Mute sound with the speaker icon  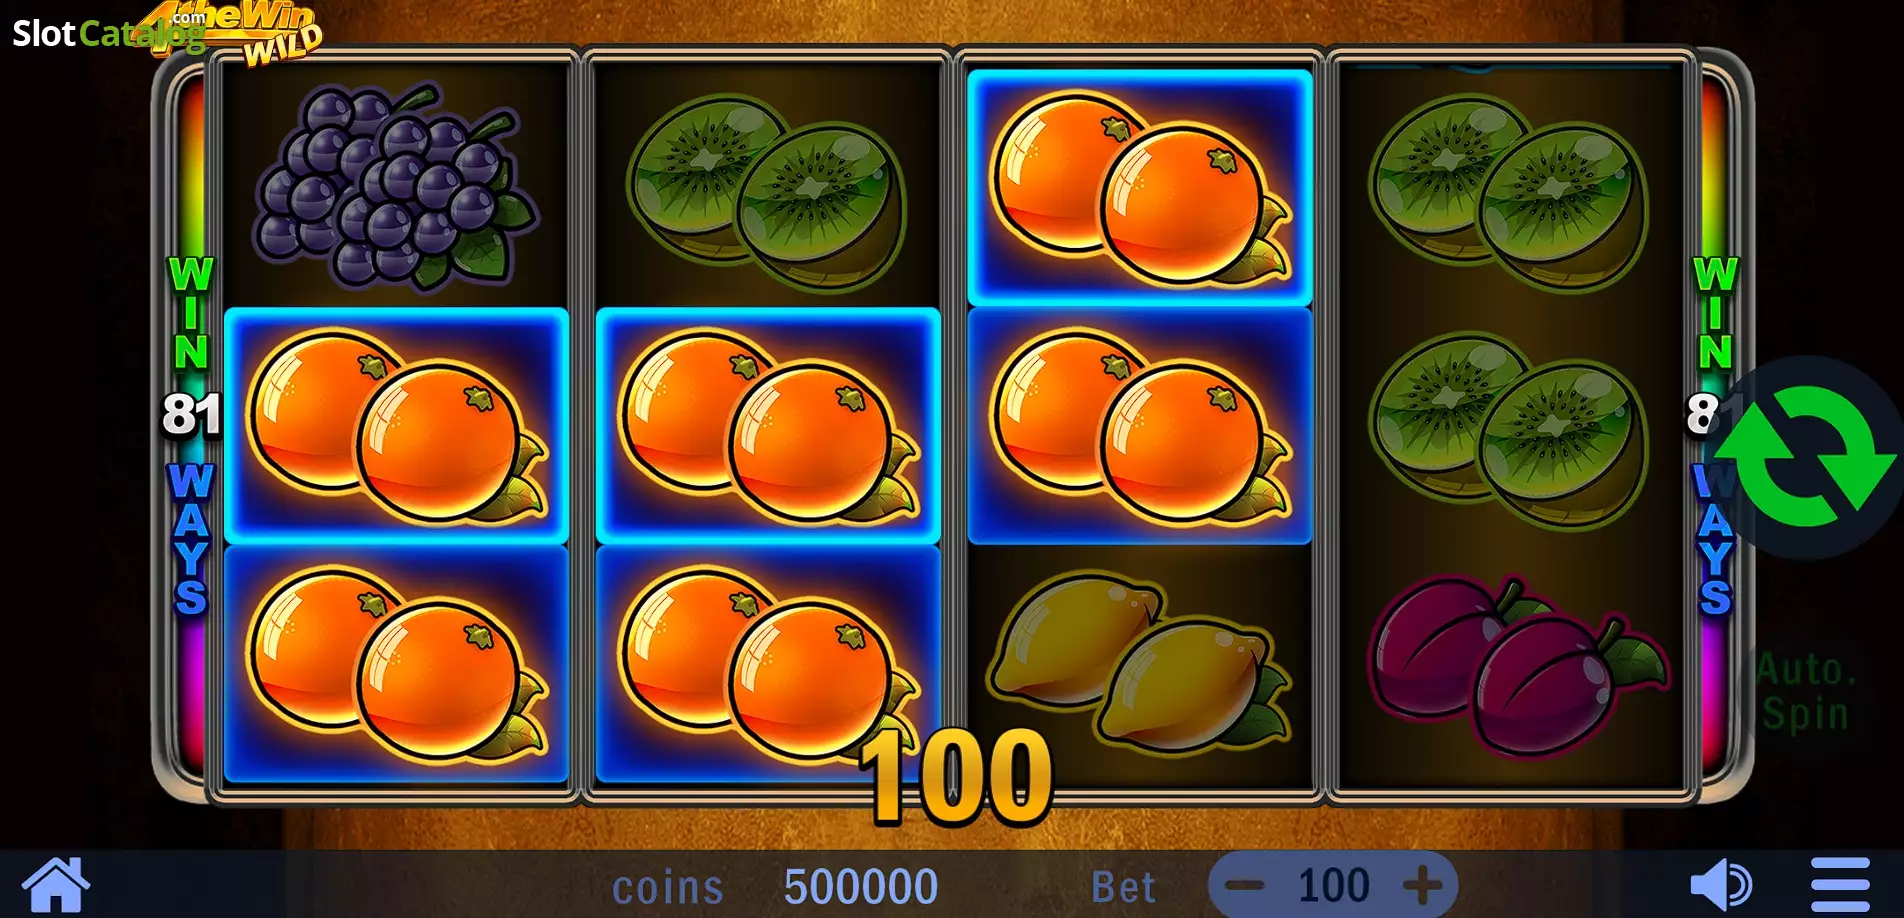(1720, 885)
